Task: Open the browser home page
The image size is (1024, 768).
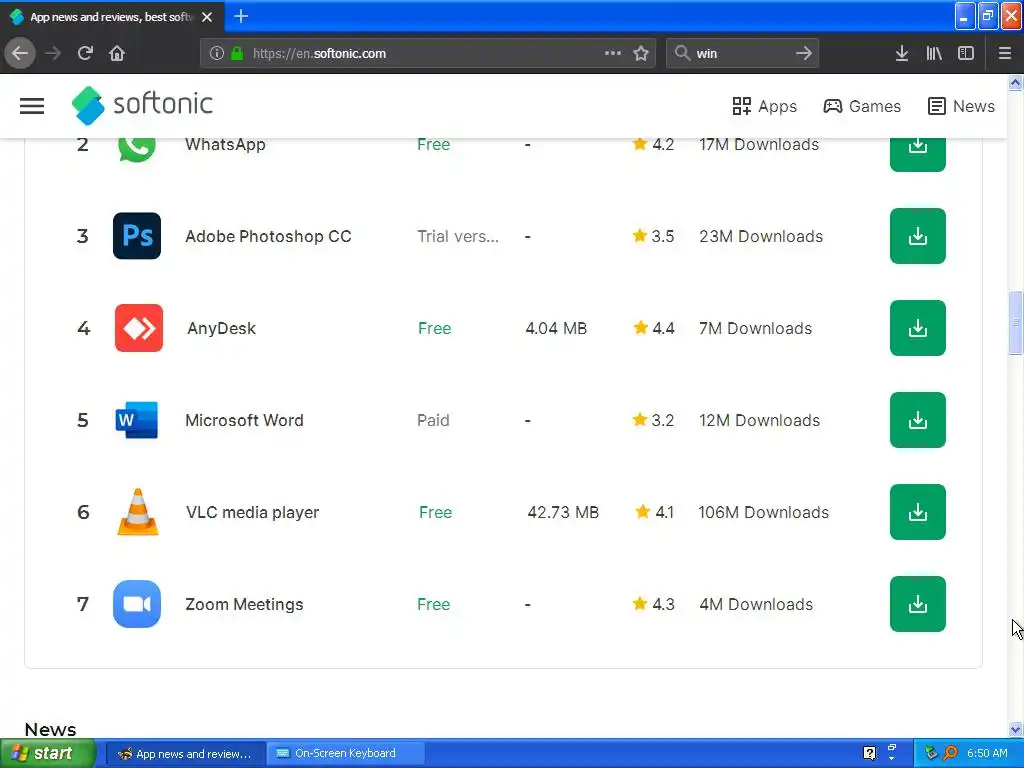Action: (117, 53)
